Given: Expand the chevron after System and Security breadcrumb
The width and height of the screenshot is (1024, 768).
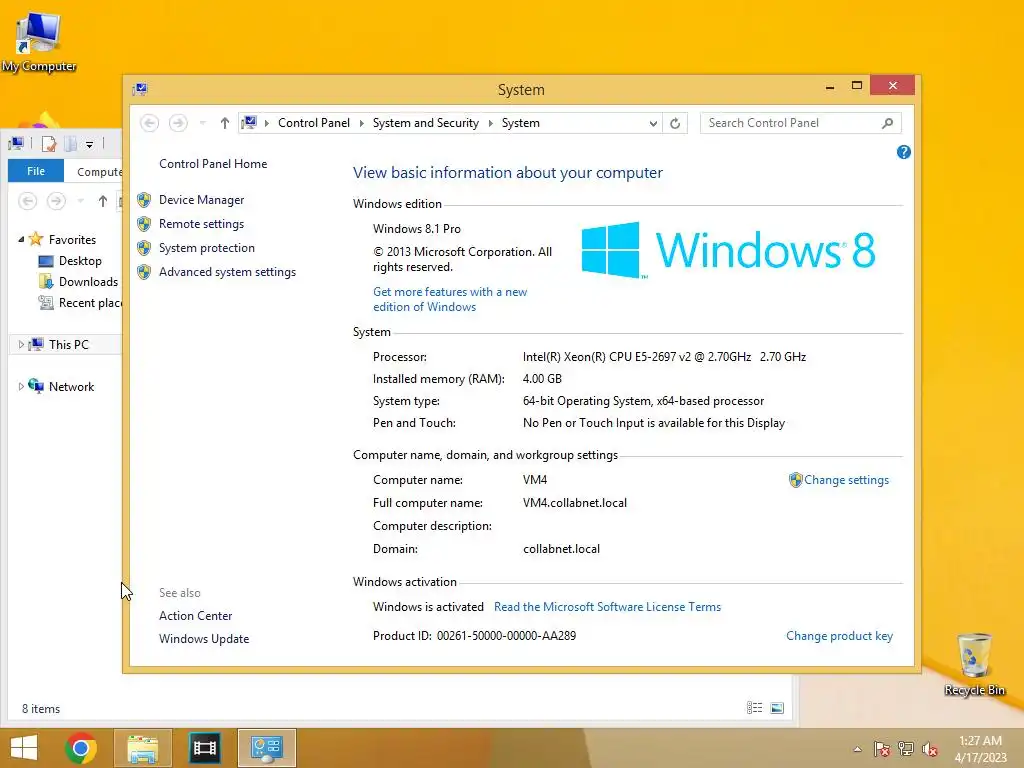Looking at the screenshot, I should pos(490,123).
